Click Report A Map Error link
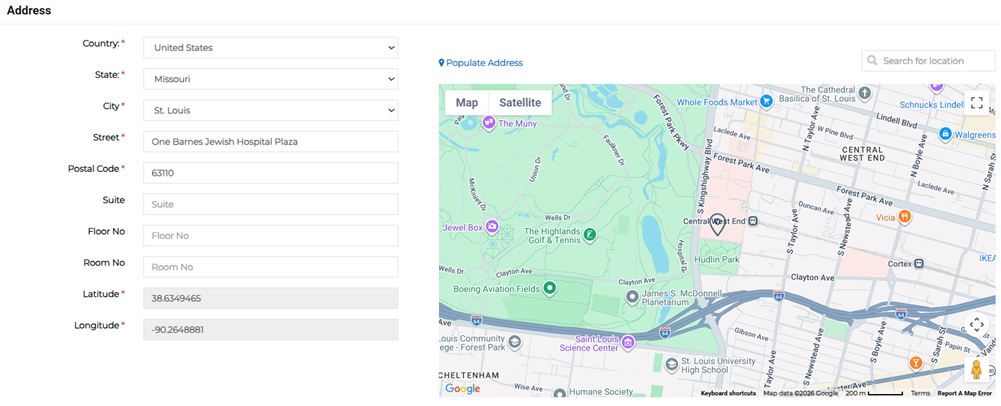 click(965, 393)
